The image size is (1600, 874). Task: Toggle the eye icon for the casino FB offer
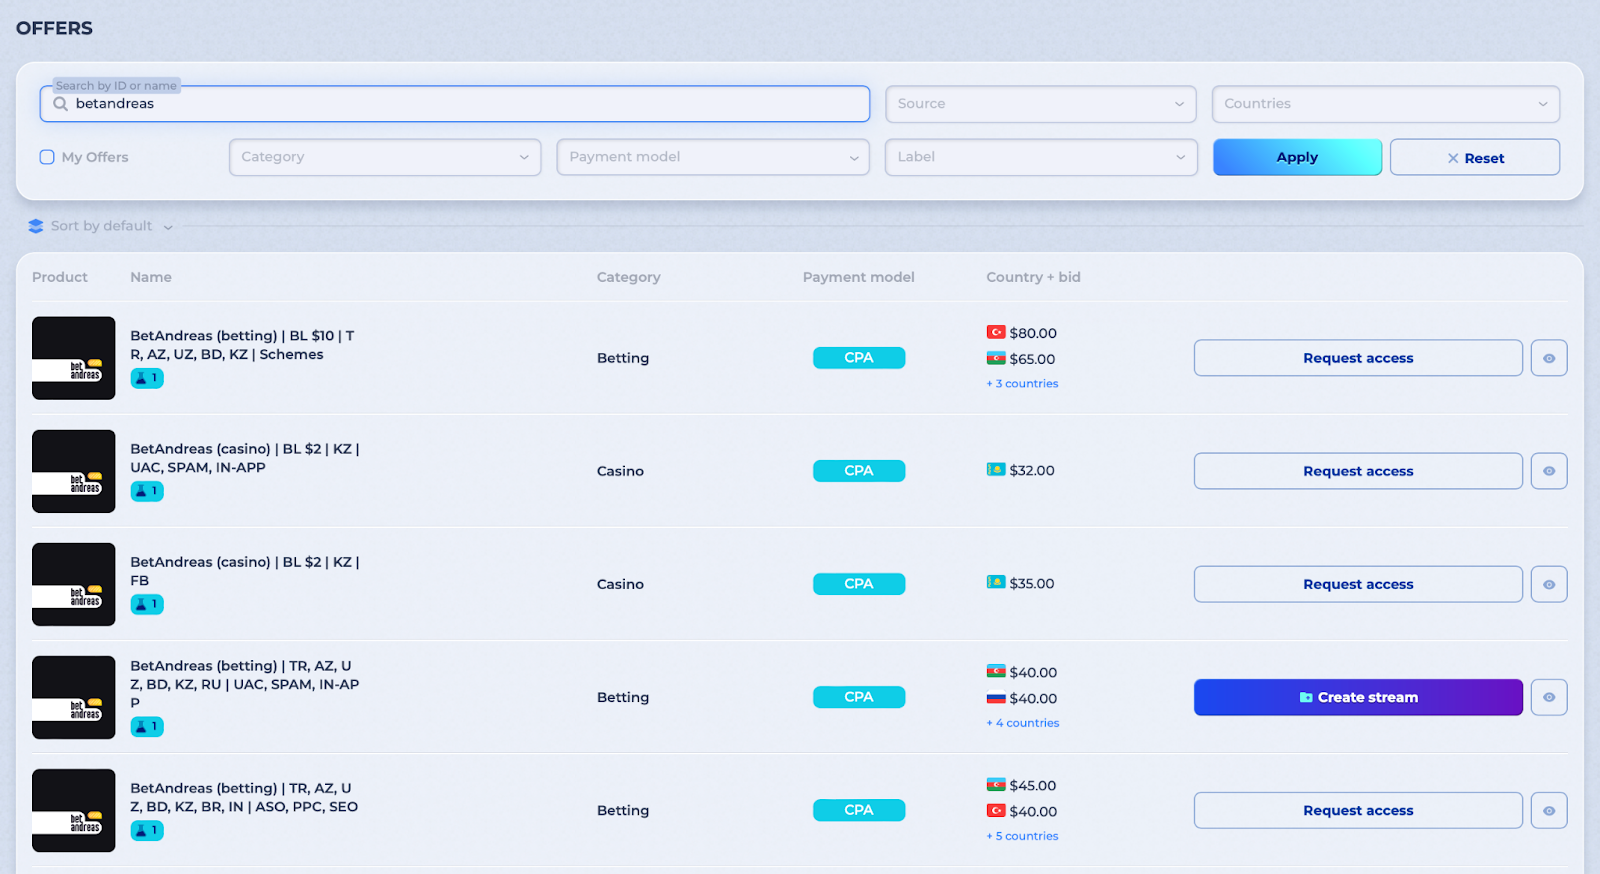(1549, 584)
